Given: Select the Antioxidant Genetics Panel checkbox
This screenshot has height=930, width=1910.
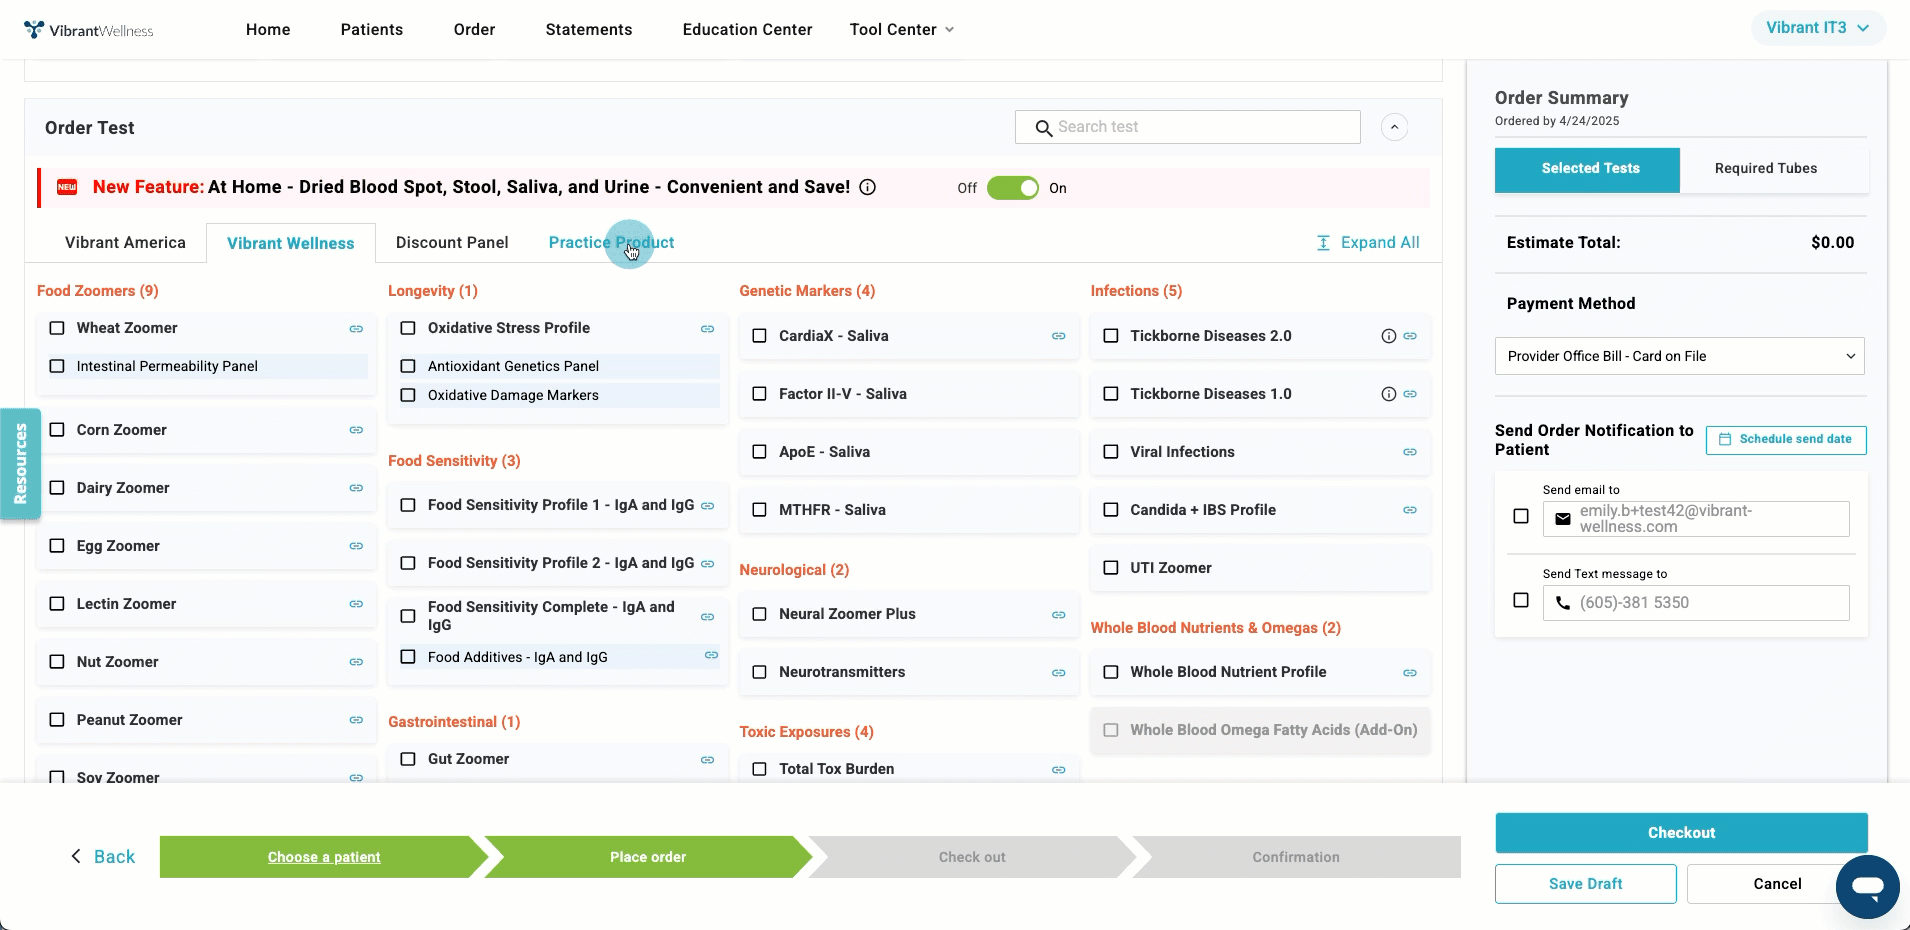Looking at the screenshot, I should point(408,366).
